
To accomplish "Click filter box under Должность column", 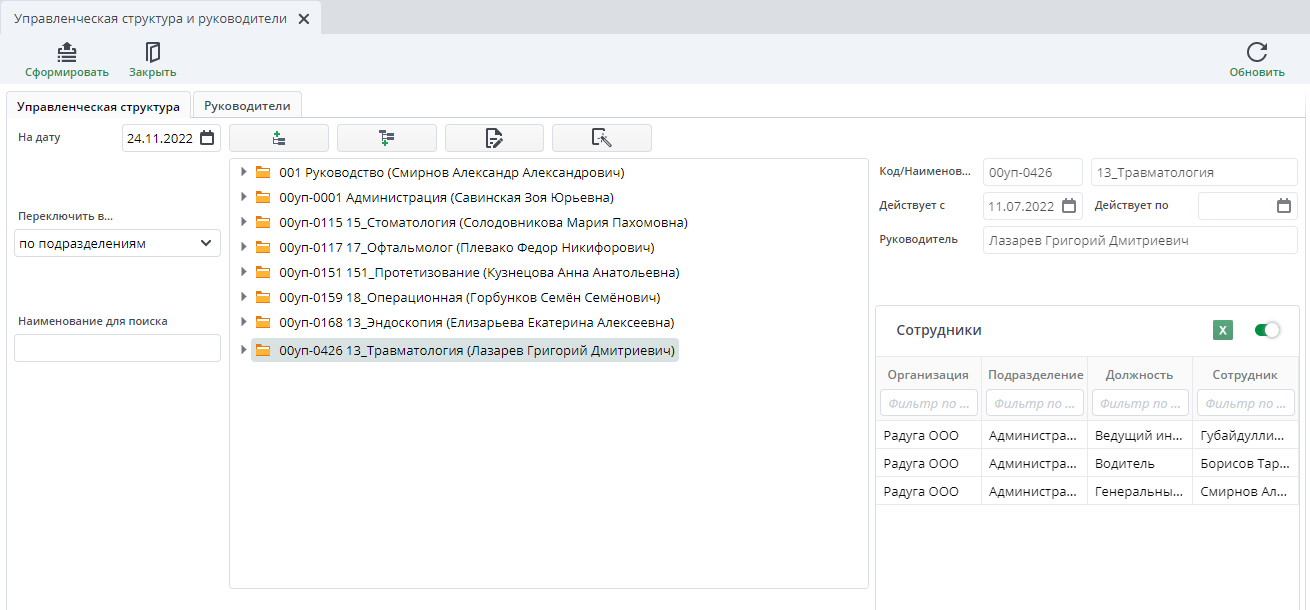I will click(x=1140, y=403).
